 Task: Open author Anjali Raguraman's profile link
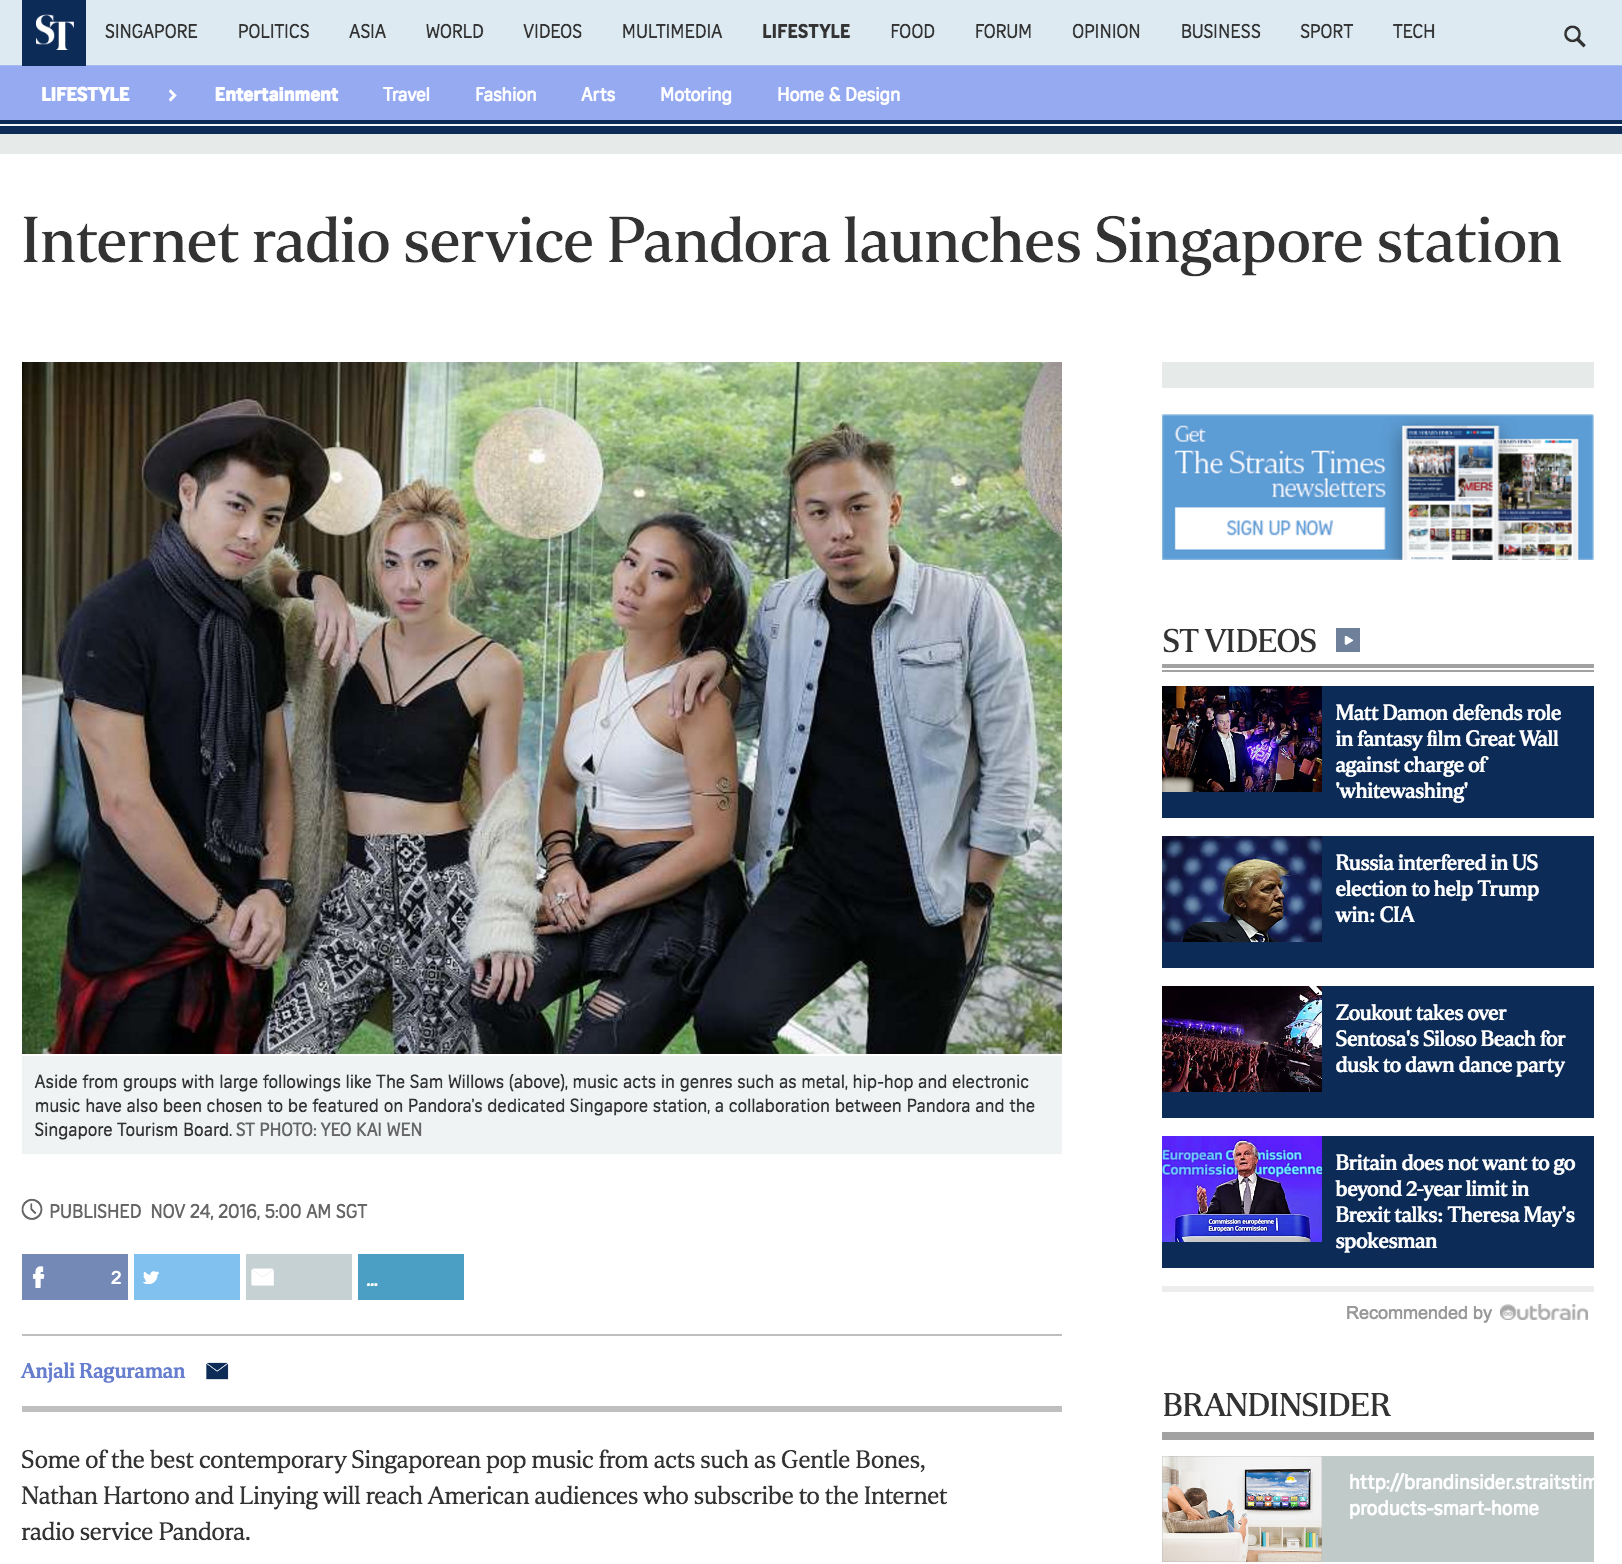(103, 1371)
